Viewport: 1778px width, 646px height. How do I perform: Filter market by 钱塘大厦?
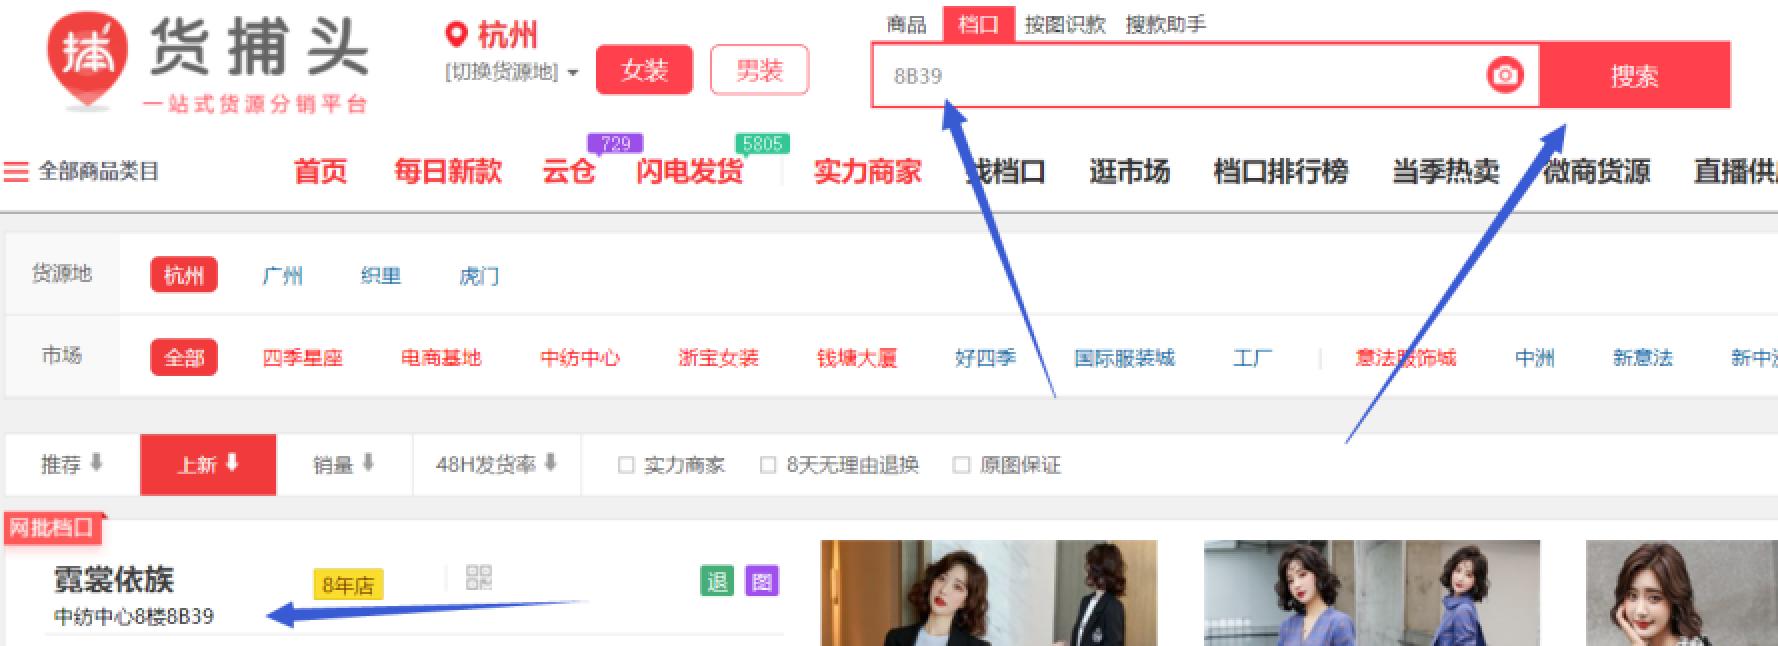tap(857, 357)
